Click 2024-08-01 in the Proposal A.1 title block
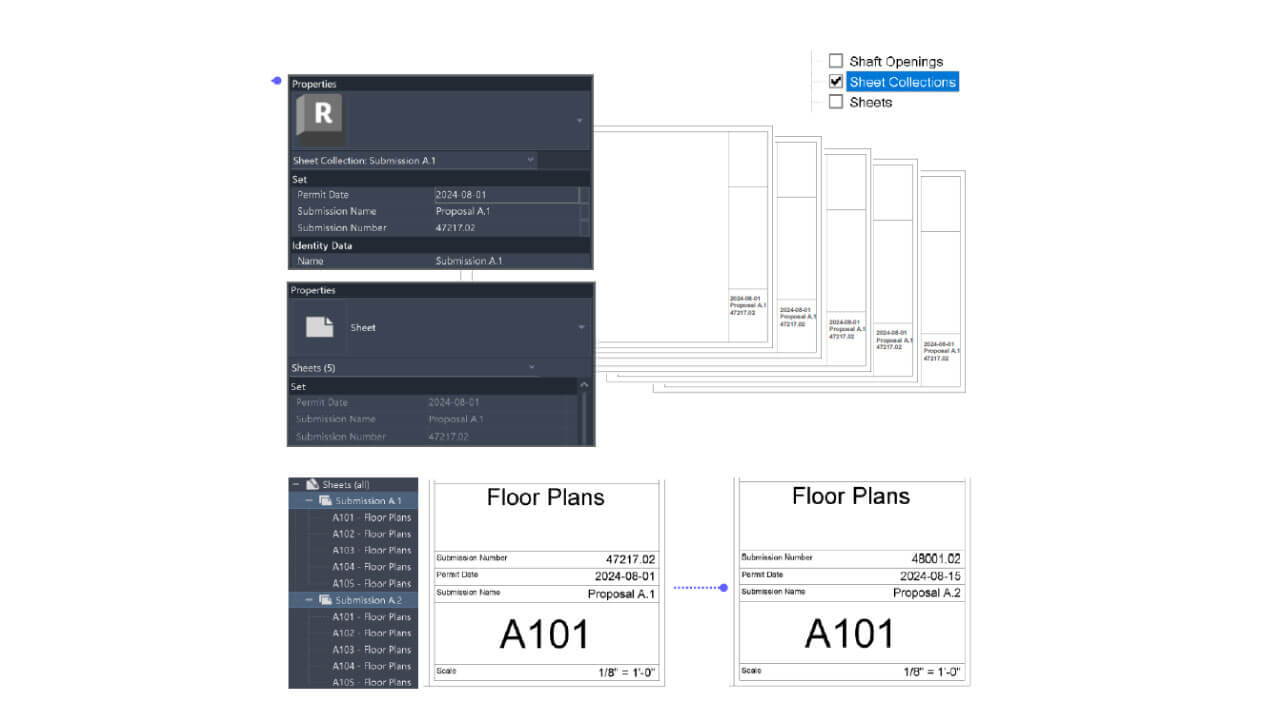 [623, 576]
